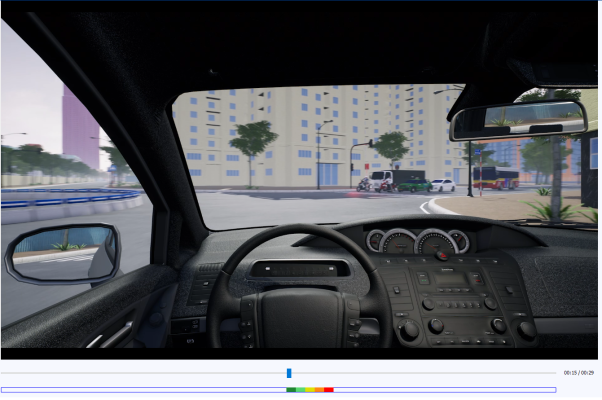Click the left side mirror in the video
The image size is (602, 400).
[x=62, y=253]
